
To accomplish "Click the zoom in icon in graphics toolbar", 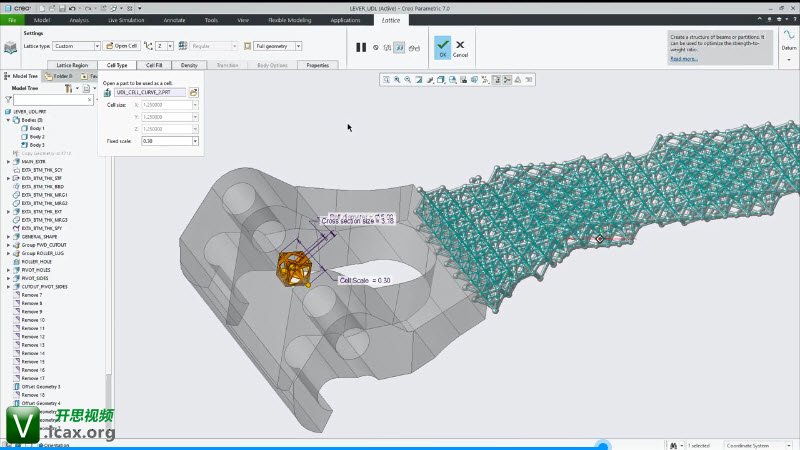I will click(x=397, y=79).
